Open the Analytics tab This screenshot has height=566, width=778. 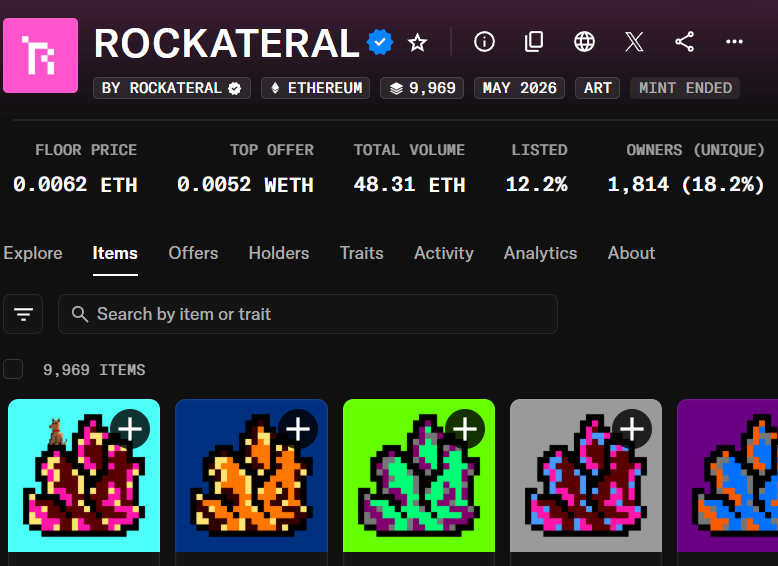(x=540, y=253)
